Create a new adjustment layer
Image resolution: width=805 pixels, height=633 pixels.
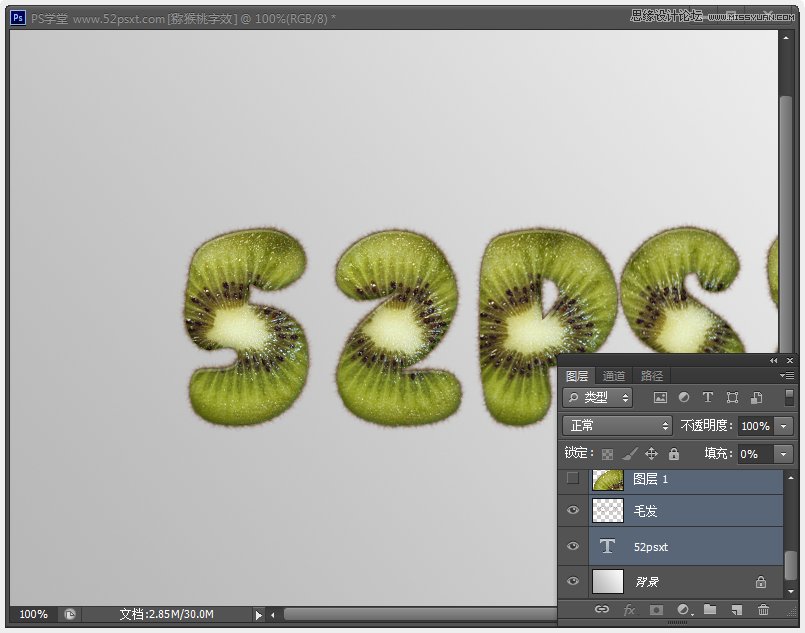click(682, 608)
